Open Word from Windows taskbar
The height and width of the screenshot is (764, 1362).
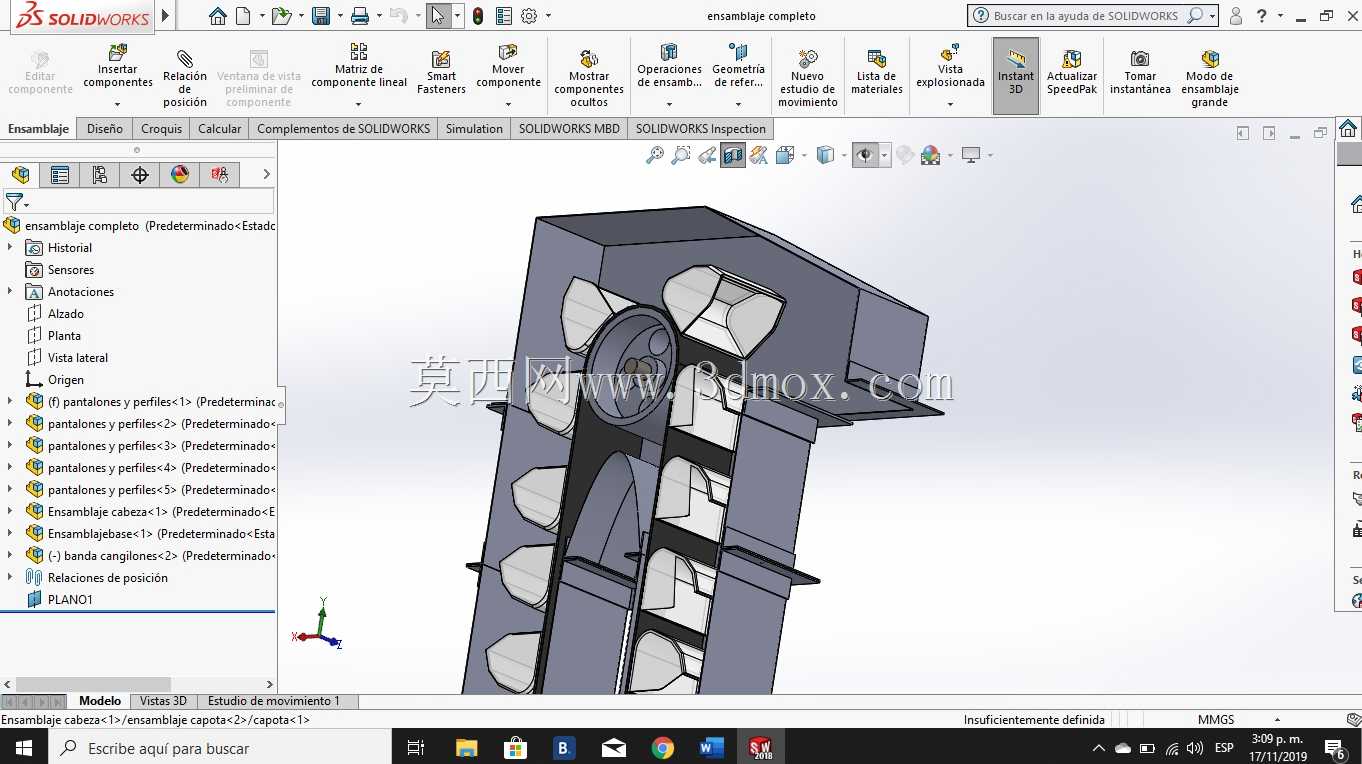coord(711,747)
